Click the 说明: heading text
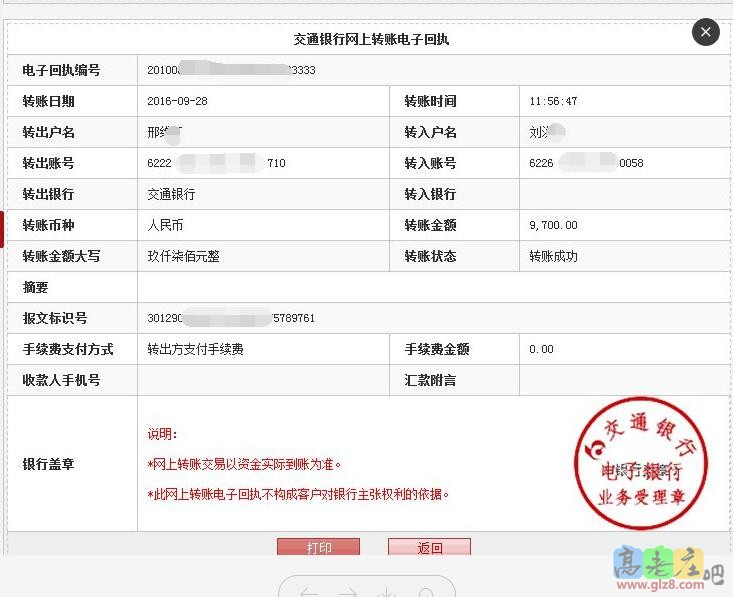733x597 pixels. (162, 434)
